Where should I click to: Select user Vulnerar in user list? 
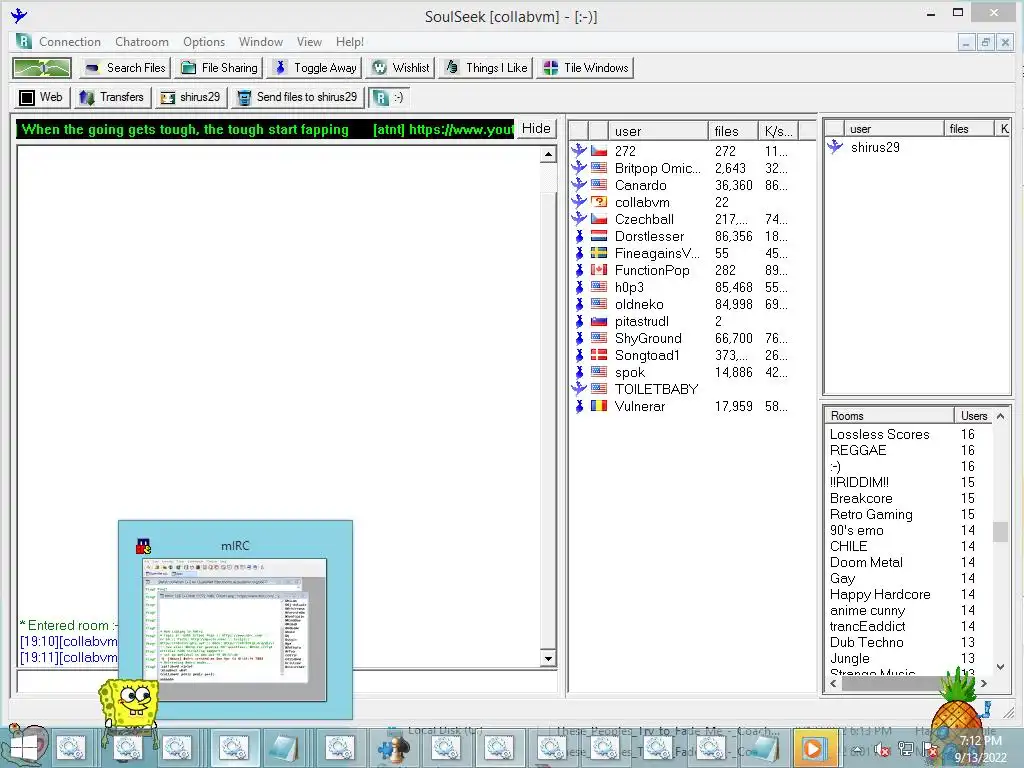tap(639, 406)
